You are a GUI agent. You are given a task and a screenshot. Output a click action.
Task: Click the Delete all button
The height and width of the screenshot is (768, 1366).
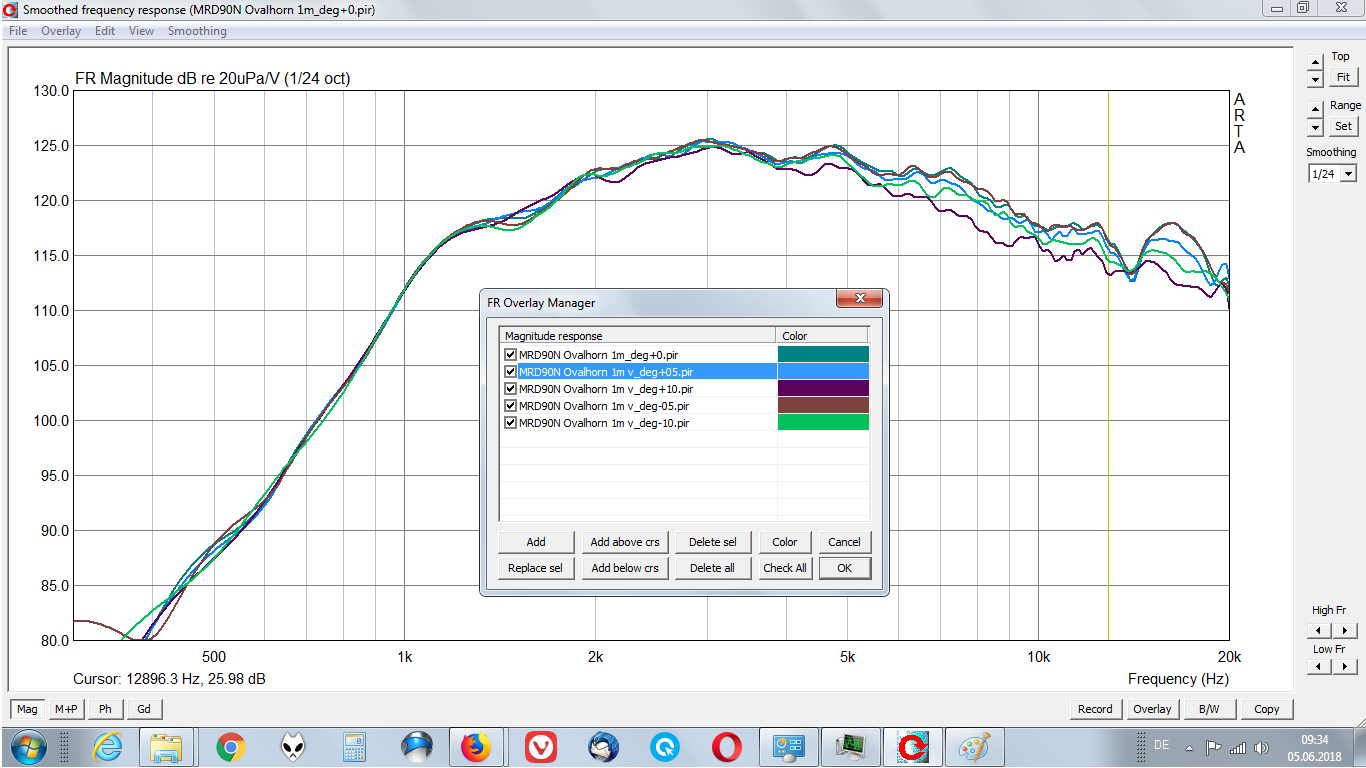(x=712, y=568)
